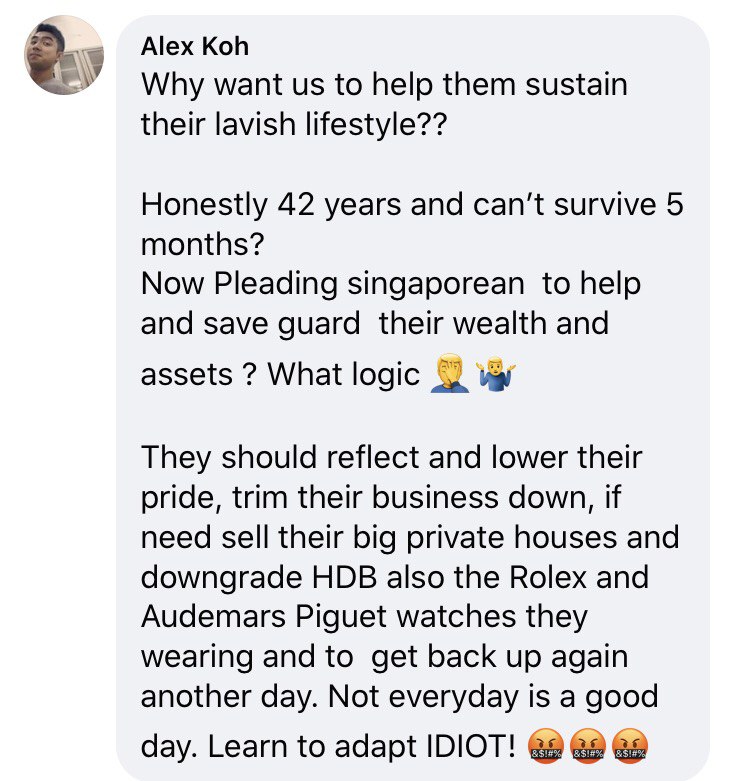The width and height of the screenshot is (750, 781).
Task: Open the commenter name Alex Koh
Action: pyautogui.click(x=195, y=47)
